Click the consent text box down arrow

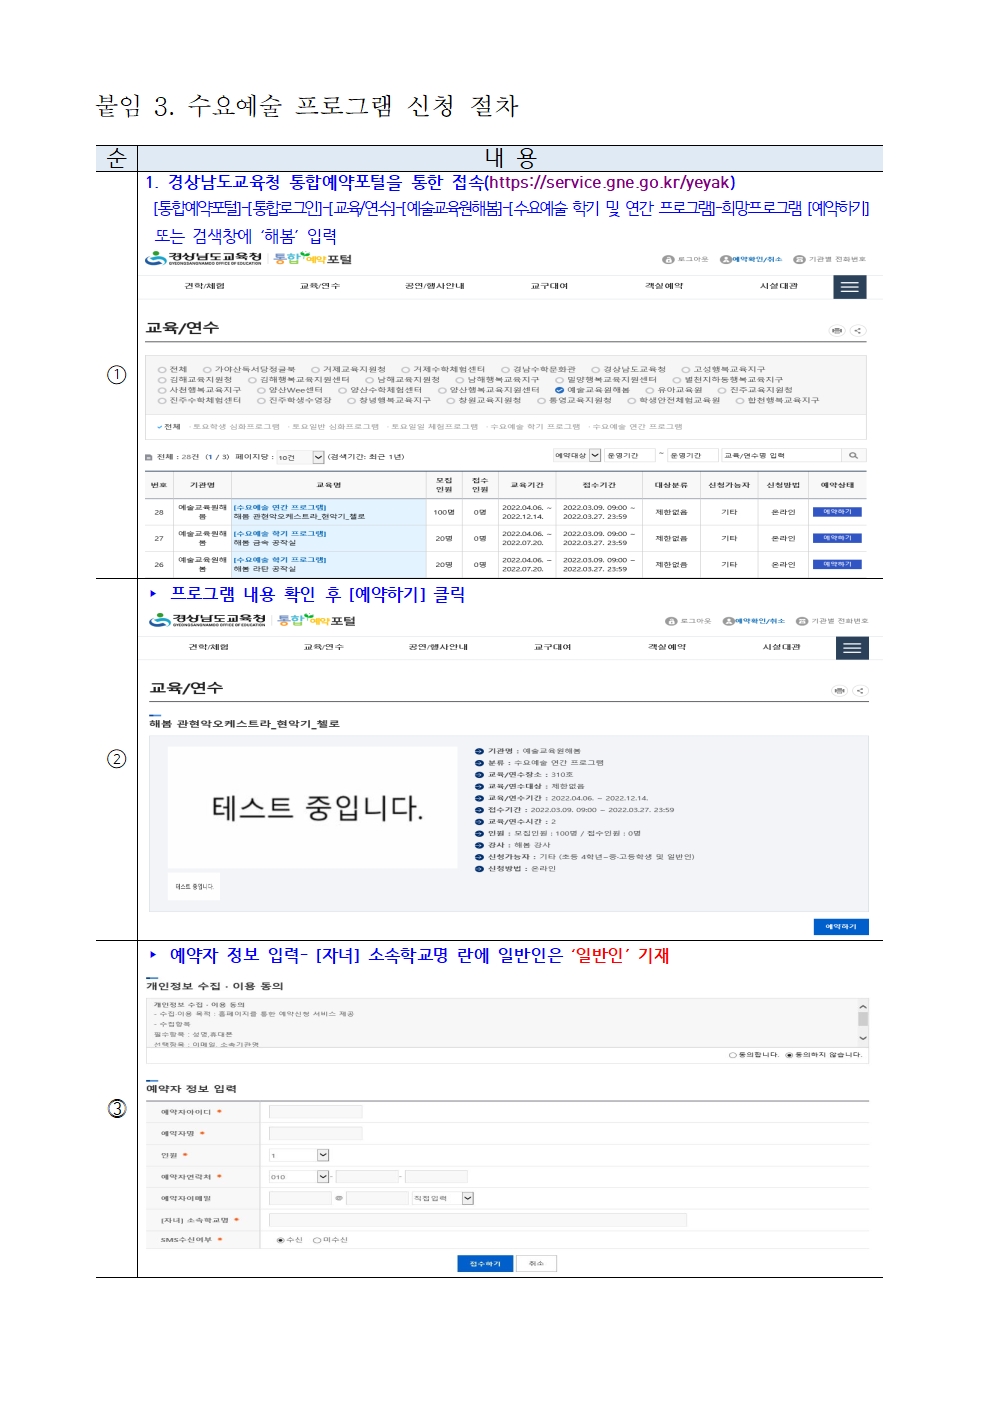click(x=863, y=1039)
